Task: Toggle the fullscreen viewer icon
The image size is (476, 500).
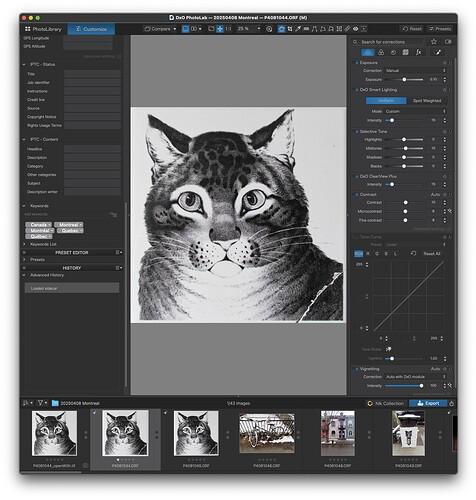Action: tap(211, 29)
